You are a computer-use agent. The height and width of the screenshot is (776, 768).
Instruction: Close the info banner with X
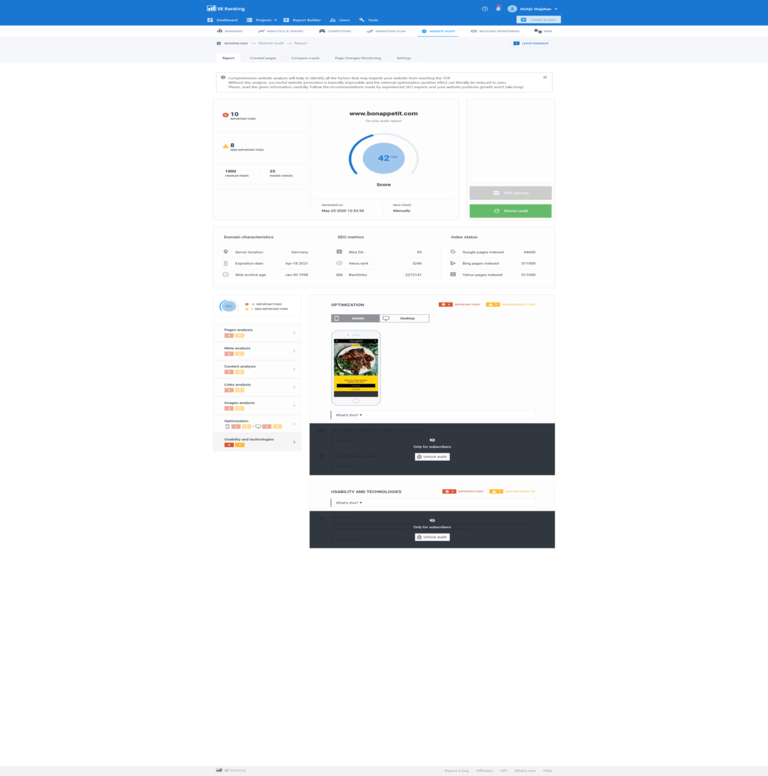(545, 77)
